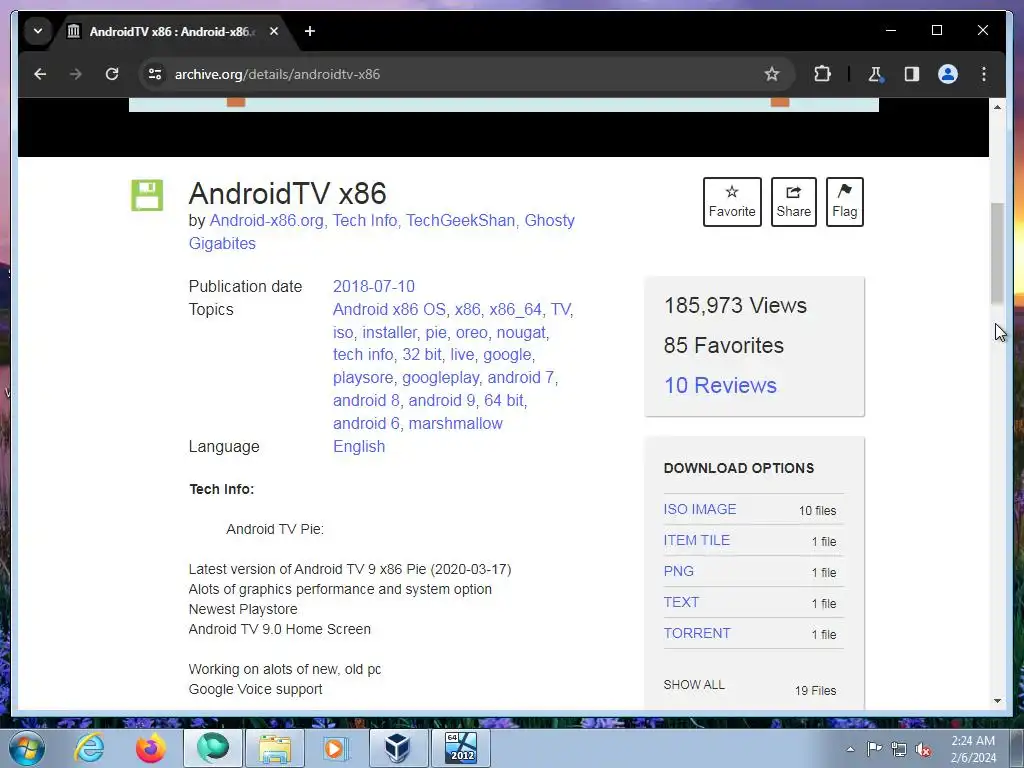Go back to the previous page

tap(40, 74)
